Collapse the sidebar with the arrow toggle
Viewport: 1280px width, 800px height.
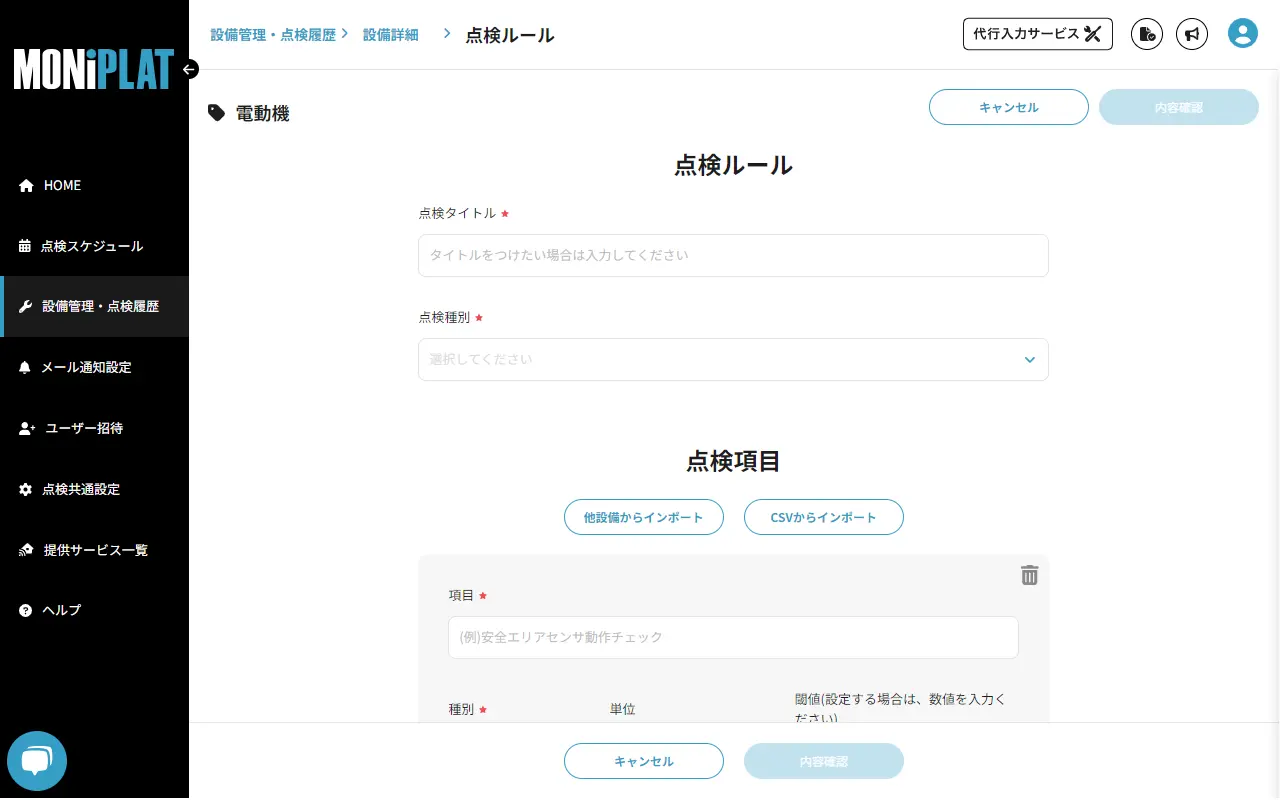tap(189, 69)
